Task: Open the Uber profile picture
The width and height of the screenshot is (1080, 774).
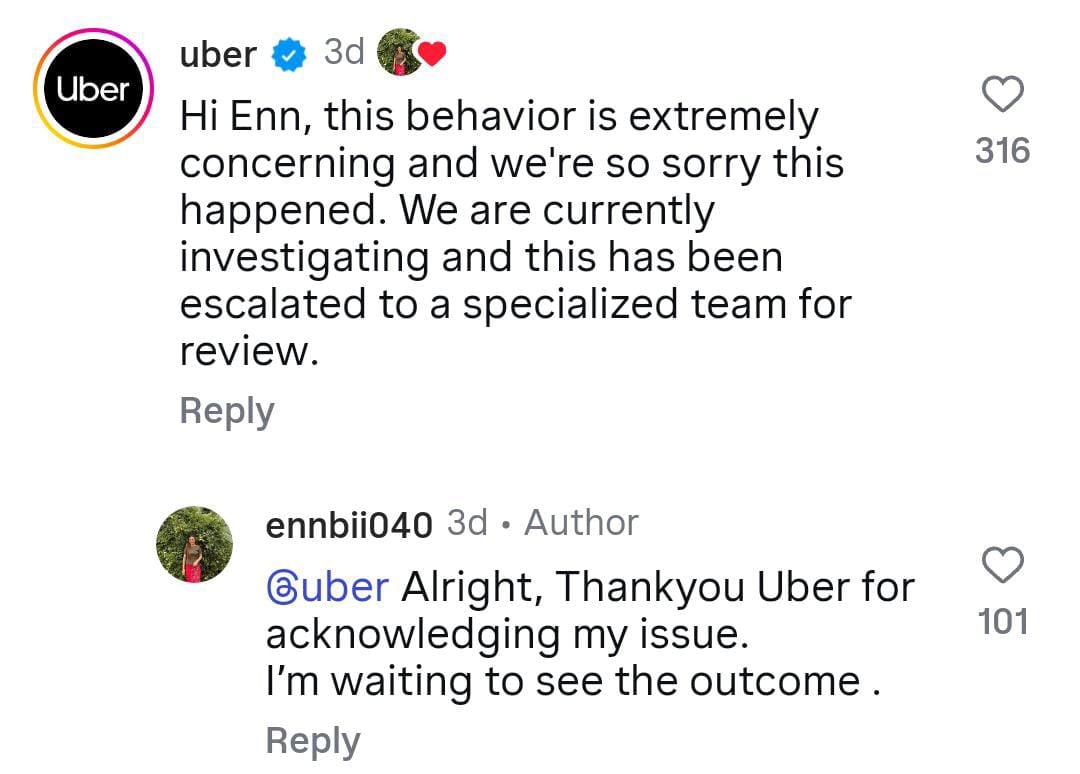Action: coord(90,90)
